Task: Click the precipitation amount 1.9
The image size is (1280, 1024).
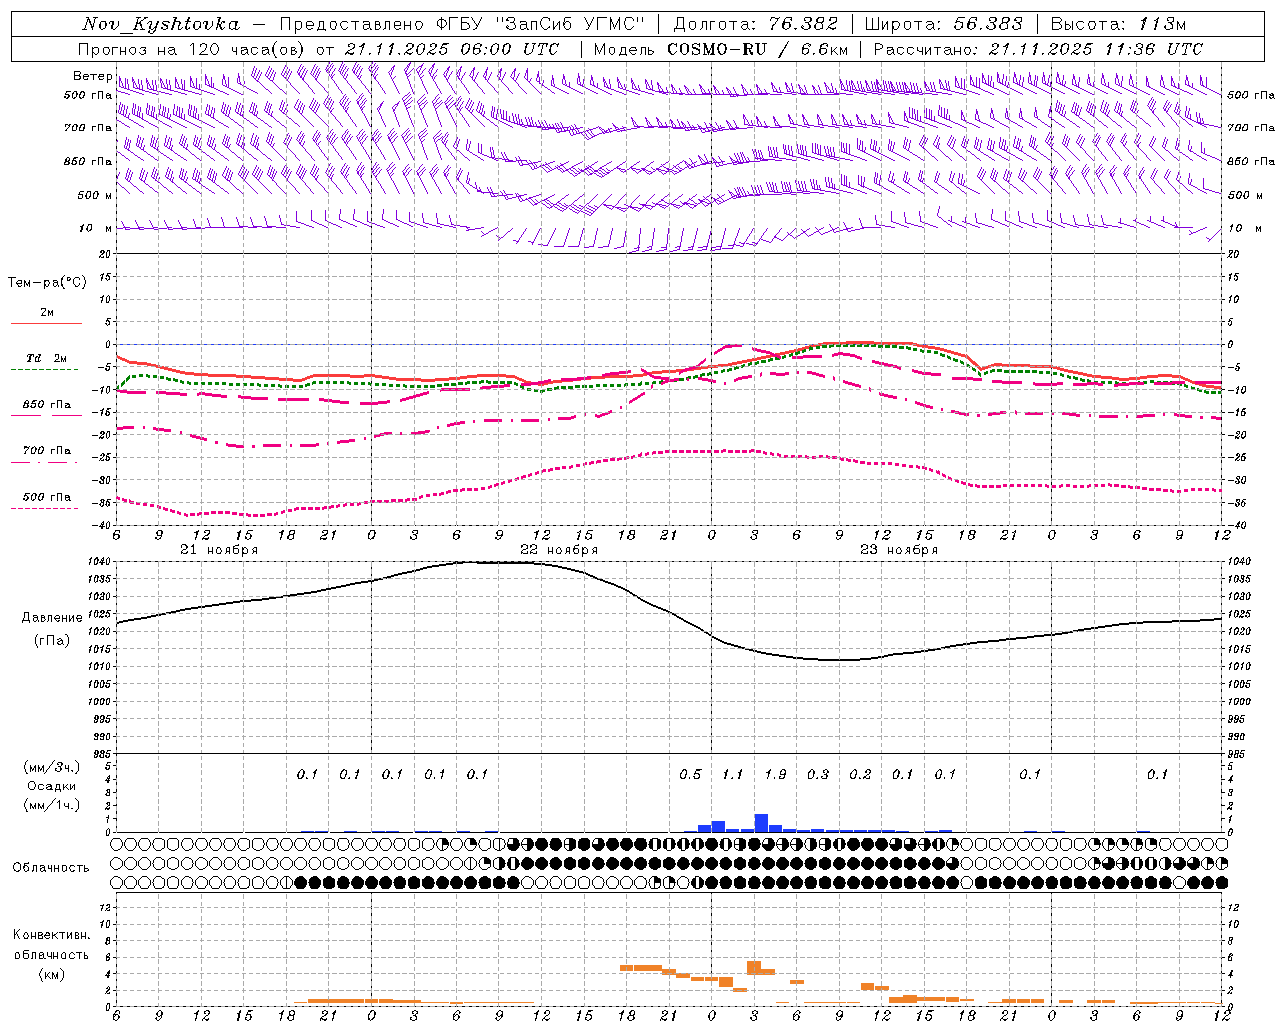Action: point(775,774)
